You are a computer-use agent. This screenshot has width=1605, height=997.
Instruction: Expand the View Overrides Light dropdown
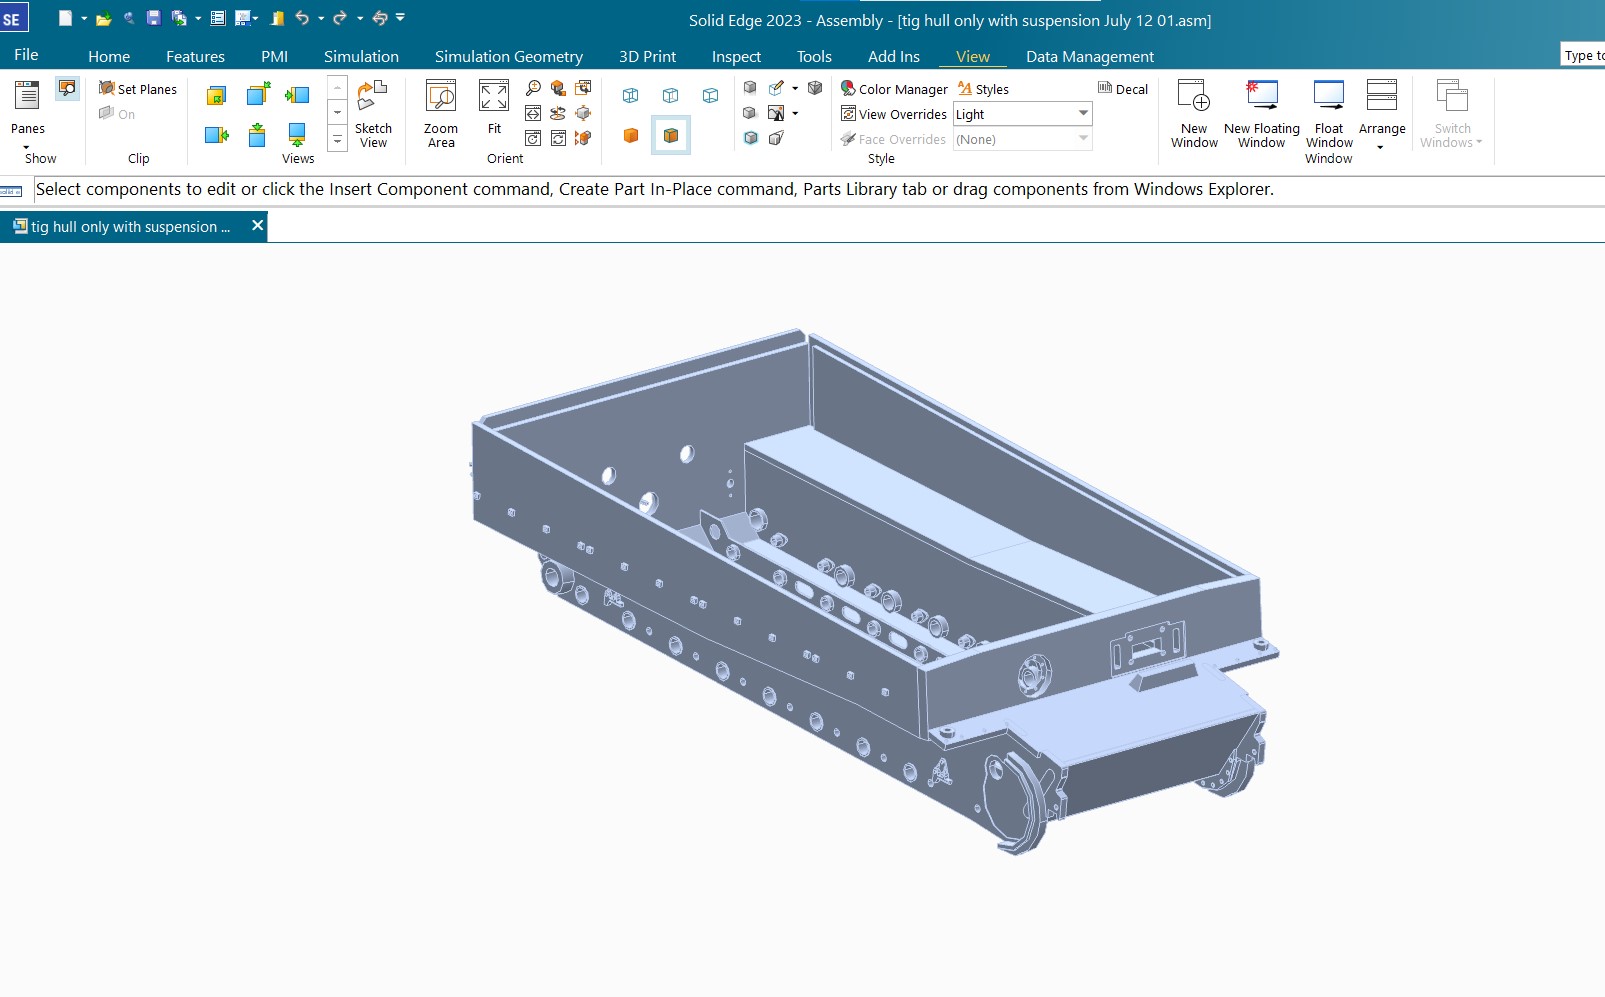[1083, 114]
